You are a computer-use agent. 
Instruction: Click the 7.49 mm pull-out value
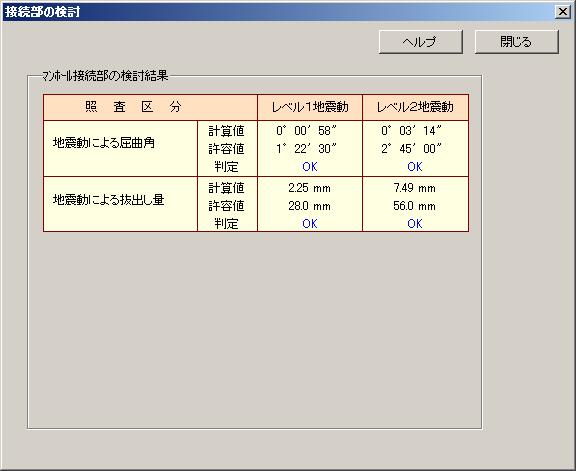(414, 188)
